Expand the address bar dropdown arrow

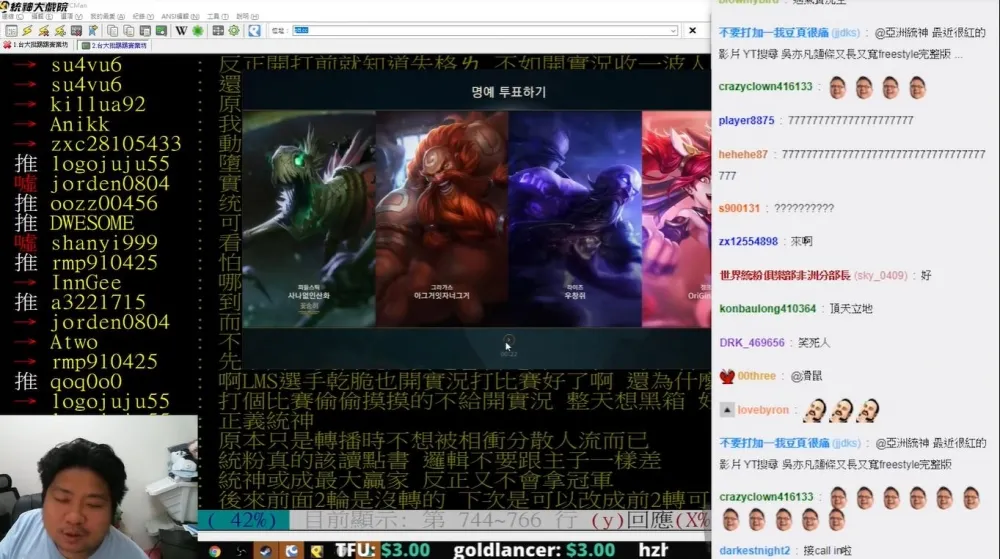click(x=673, y=31)
